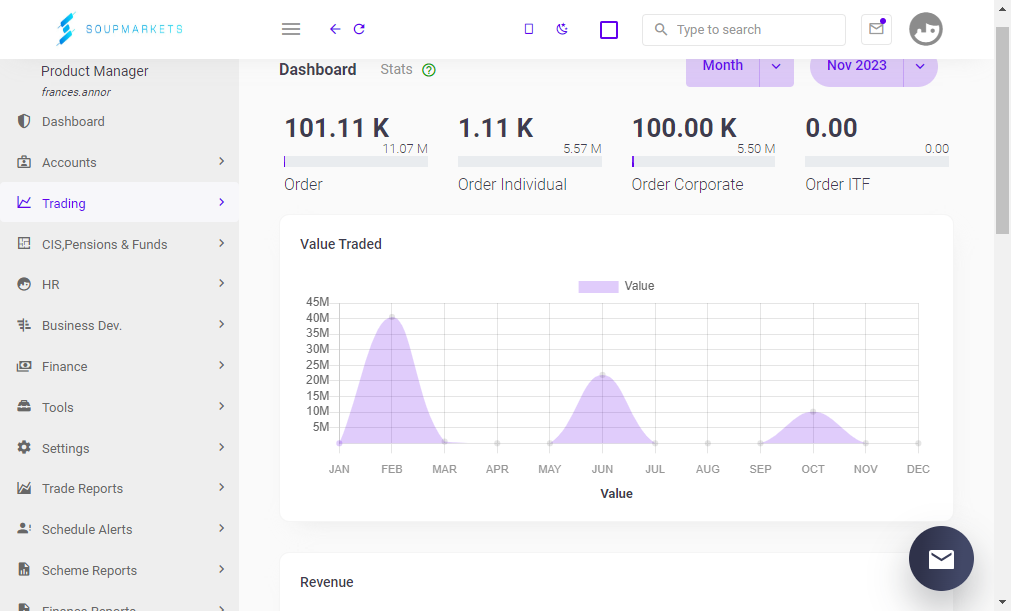Click the Order Corporate progress bar
The height and width of the screenshot is (611, 1011).
pyautogui.click(x=703, y=162)
